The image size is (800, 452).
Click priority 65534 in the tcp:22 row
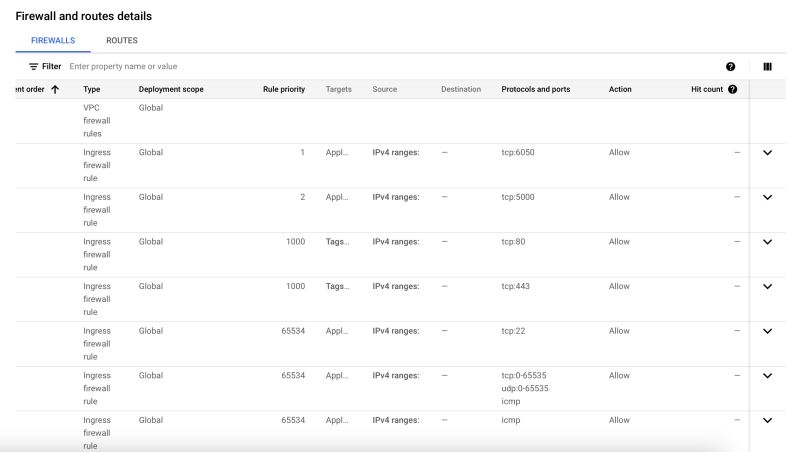[x=293, y=331]
